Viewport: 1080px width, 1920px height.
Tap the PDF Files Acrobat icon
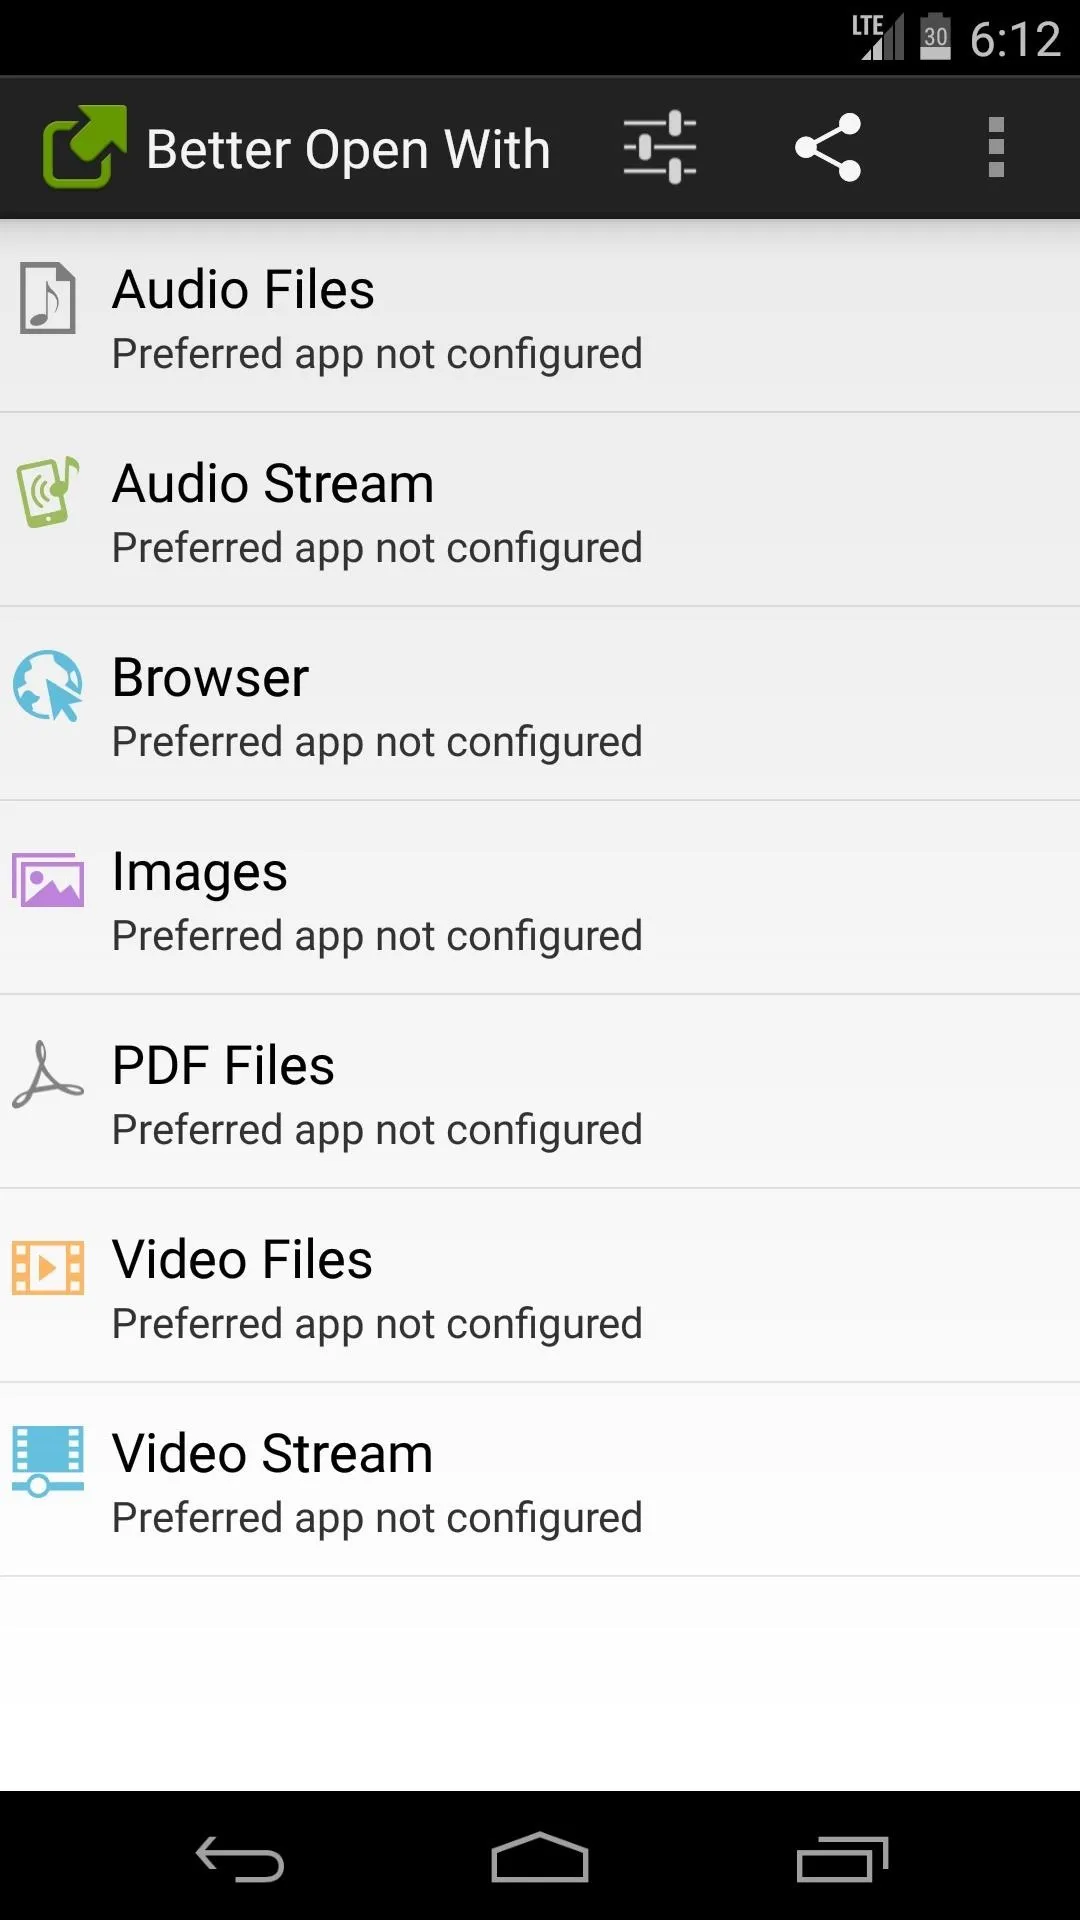(47, 1074)
